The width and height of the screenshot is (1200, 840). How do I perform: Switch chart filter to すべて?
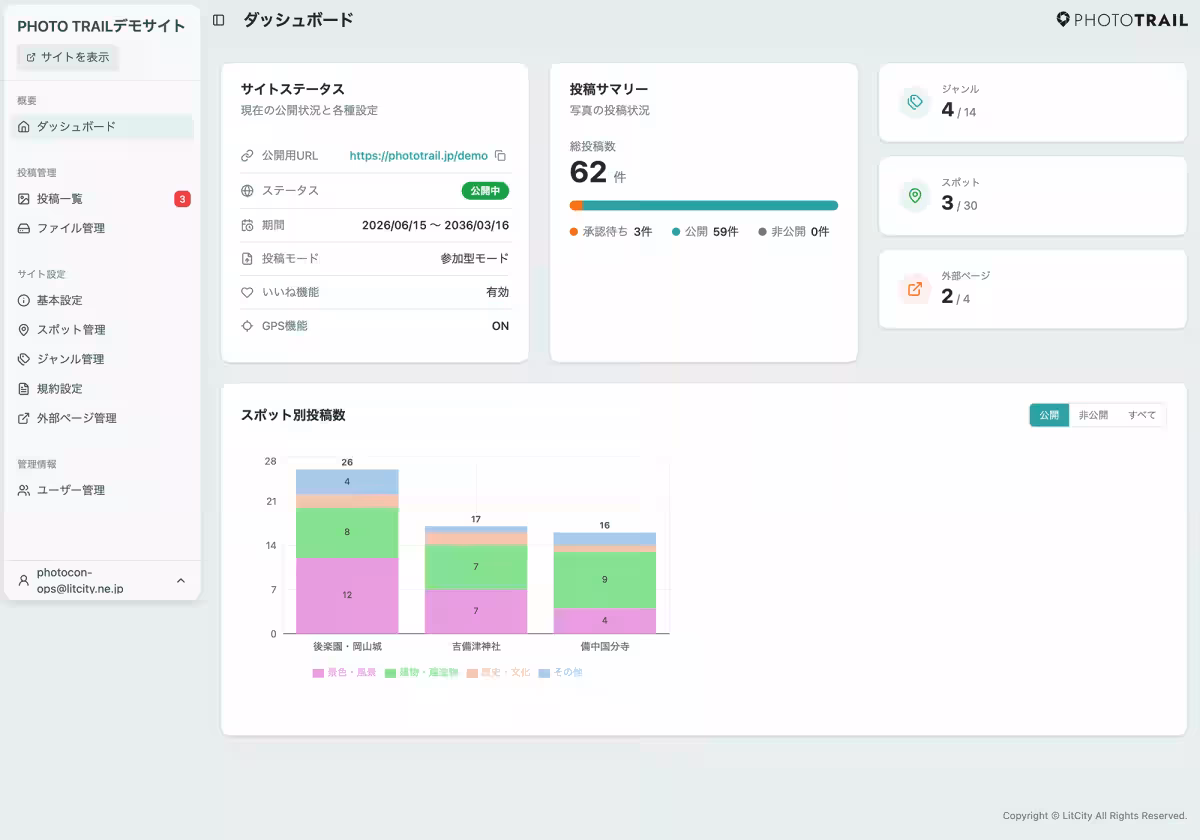coord(1141,415)
